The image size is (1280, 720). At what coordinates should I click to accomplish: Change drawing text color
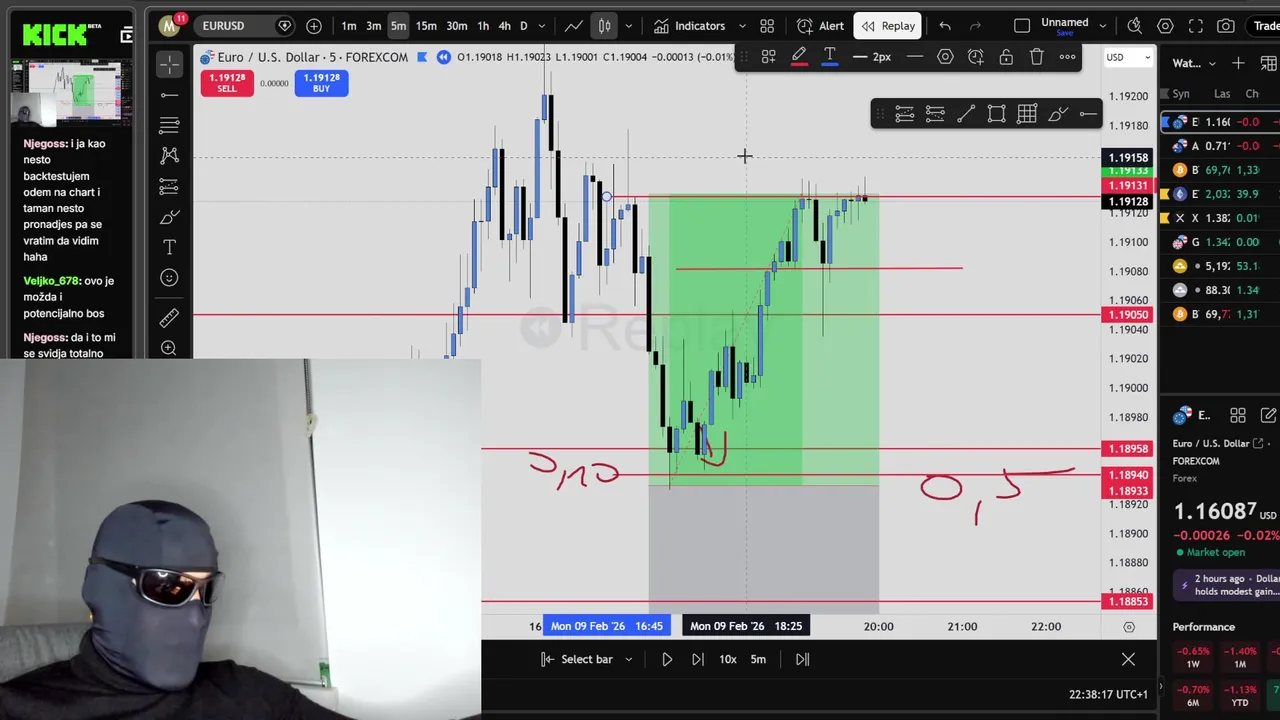[x=830, y=57]
